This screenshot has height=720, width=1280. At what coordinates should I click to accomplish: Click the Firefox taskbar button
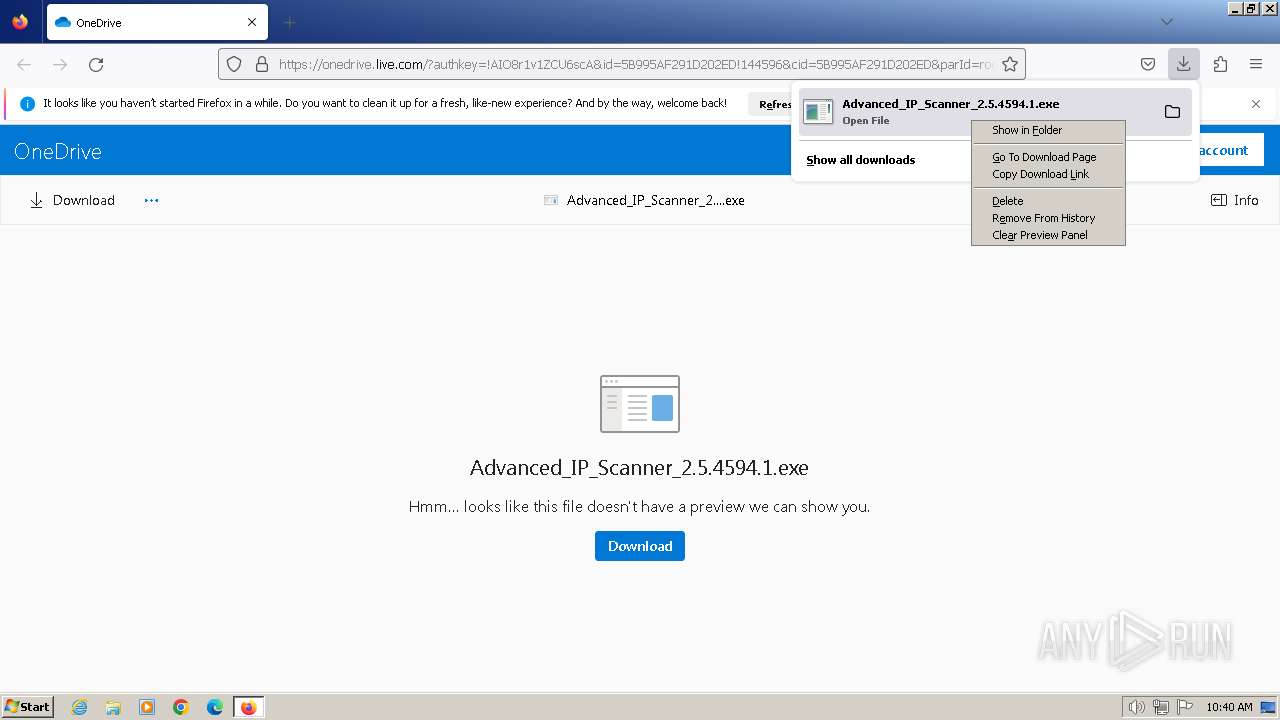pyautogui.click(x=248, y=707)
